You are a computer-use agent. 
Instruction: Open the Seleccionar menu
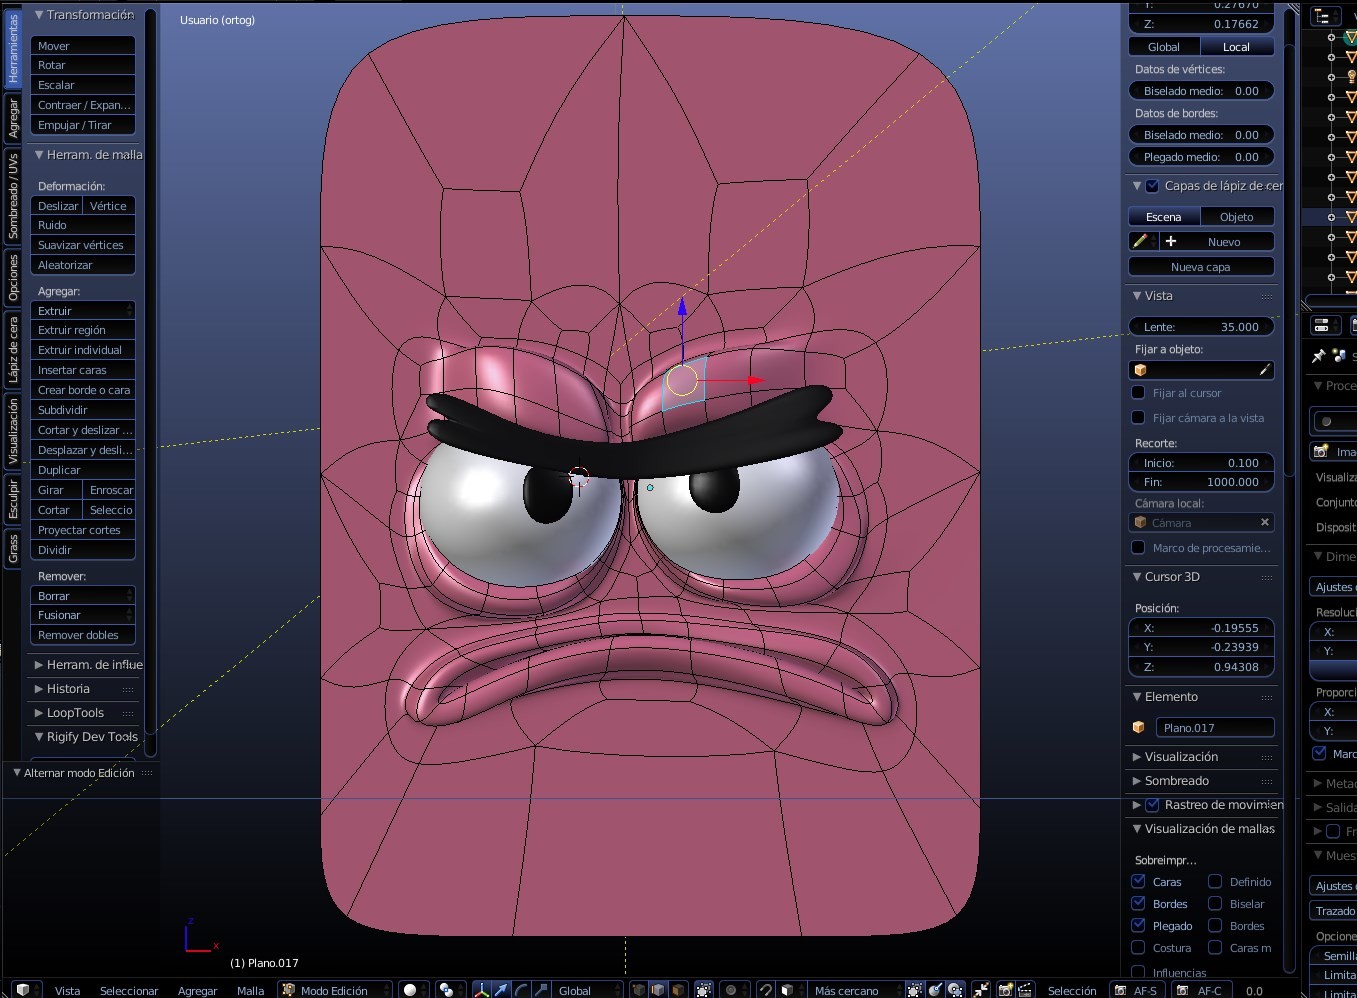point(129,991)
